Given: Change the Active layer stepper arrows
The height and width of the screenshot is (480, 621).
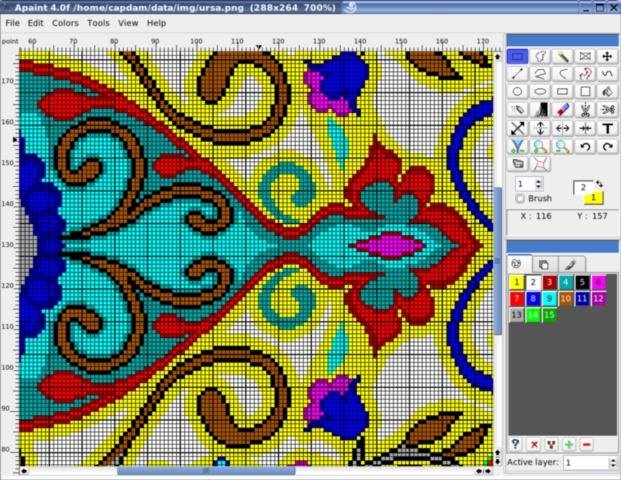Looking at the screenshot, I should (x=613, y=463).
